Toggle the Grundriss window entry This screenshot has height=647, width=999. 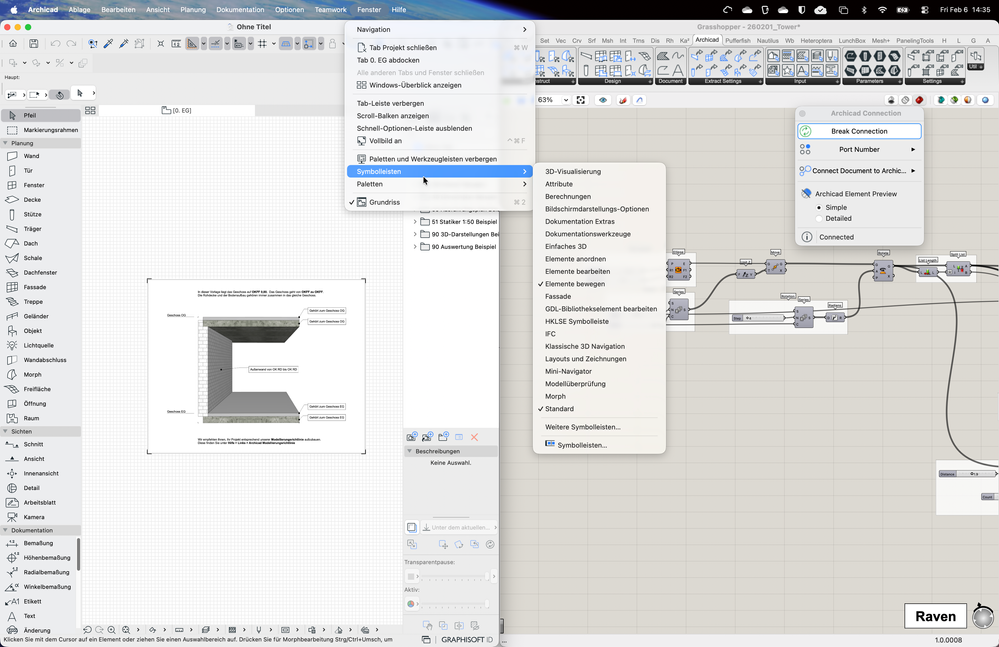pyautogui.click(x=440, y=203)
